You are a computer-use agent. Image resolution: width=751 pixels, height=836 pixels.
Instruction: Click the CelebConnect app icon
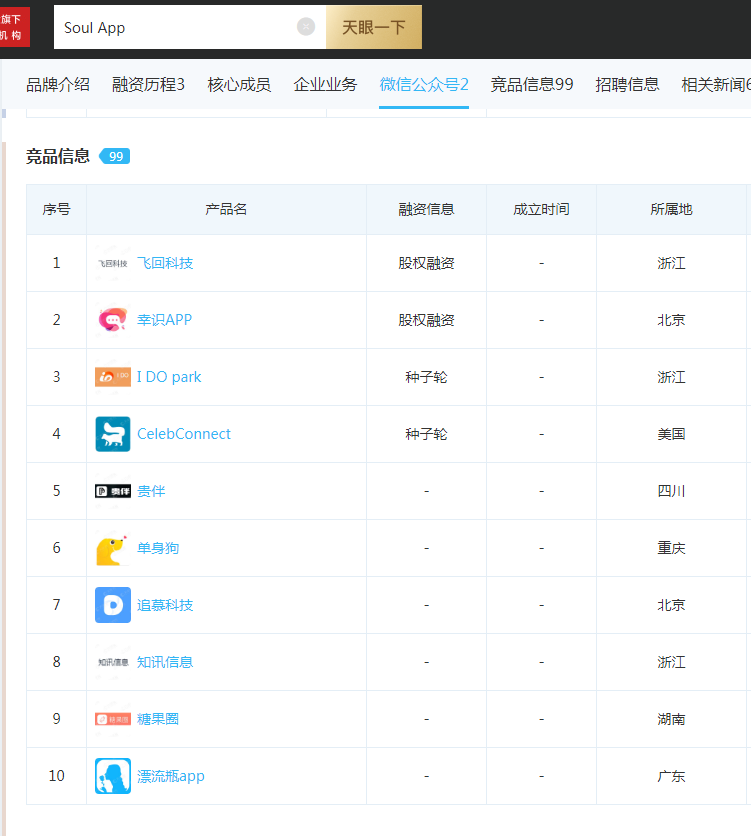pos(112,434)
